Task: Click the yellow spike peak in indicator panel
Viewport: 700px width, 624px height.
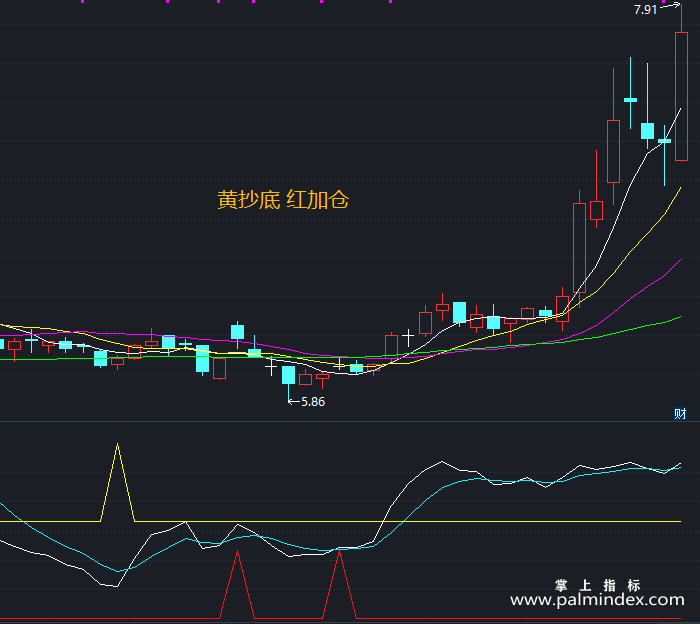Action: (x=117, y=445)
